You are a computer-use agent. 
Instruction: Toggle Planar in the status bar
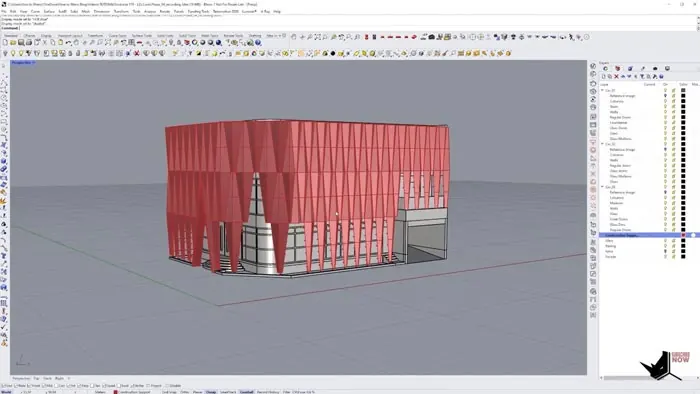(197, 392)
